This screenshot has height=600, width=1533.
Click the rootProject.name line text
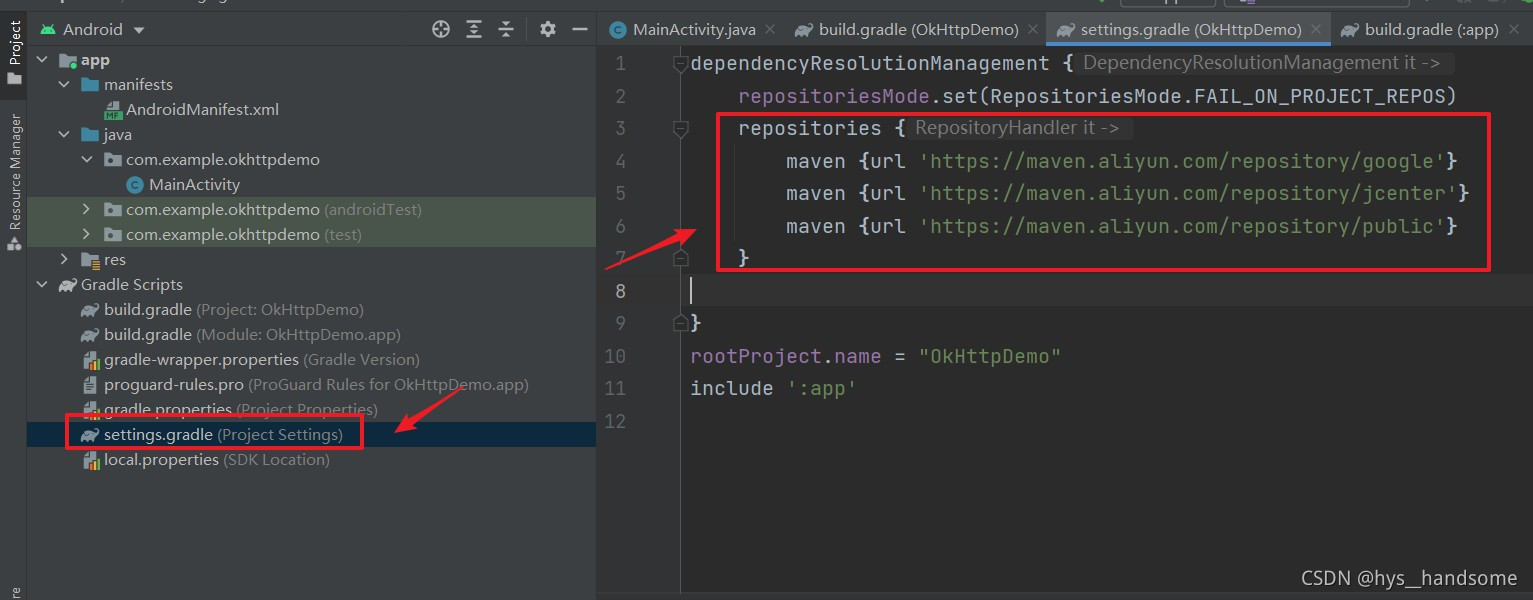[875, 356]
